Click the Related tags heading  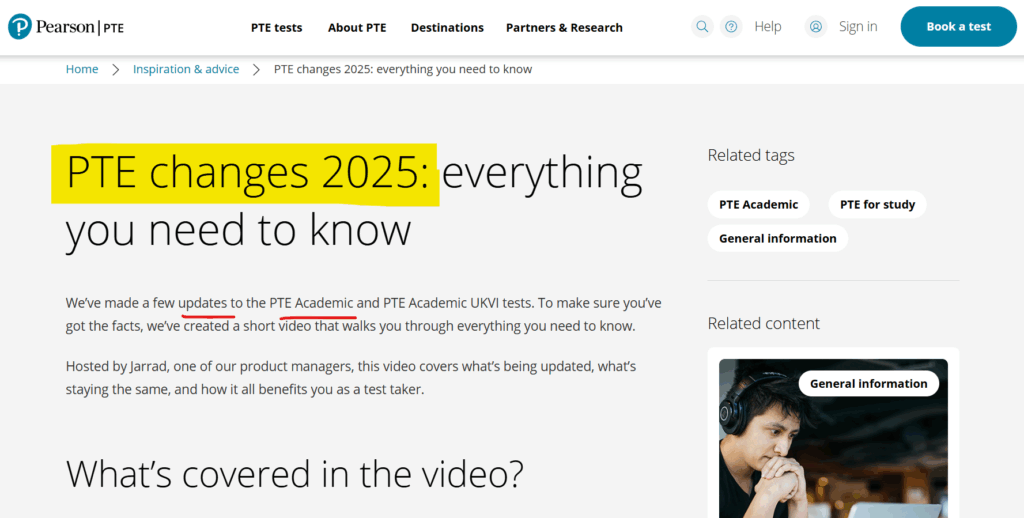(x=751, y=155)
